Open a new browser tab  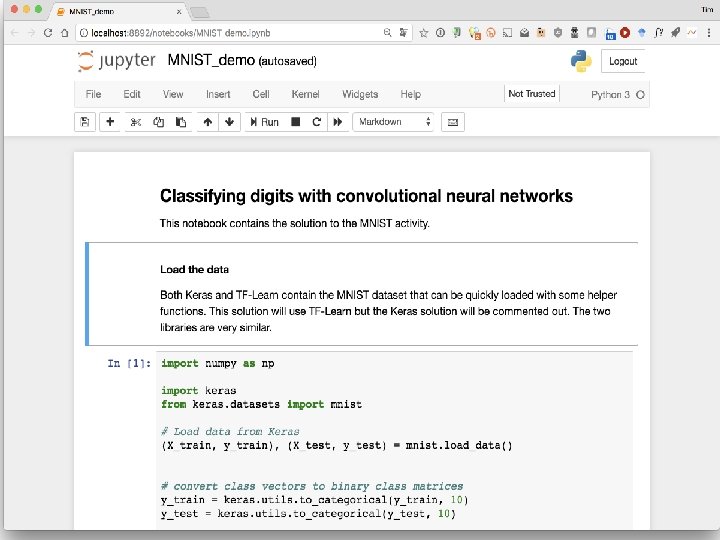click(200, 12)
